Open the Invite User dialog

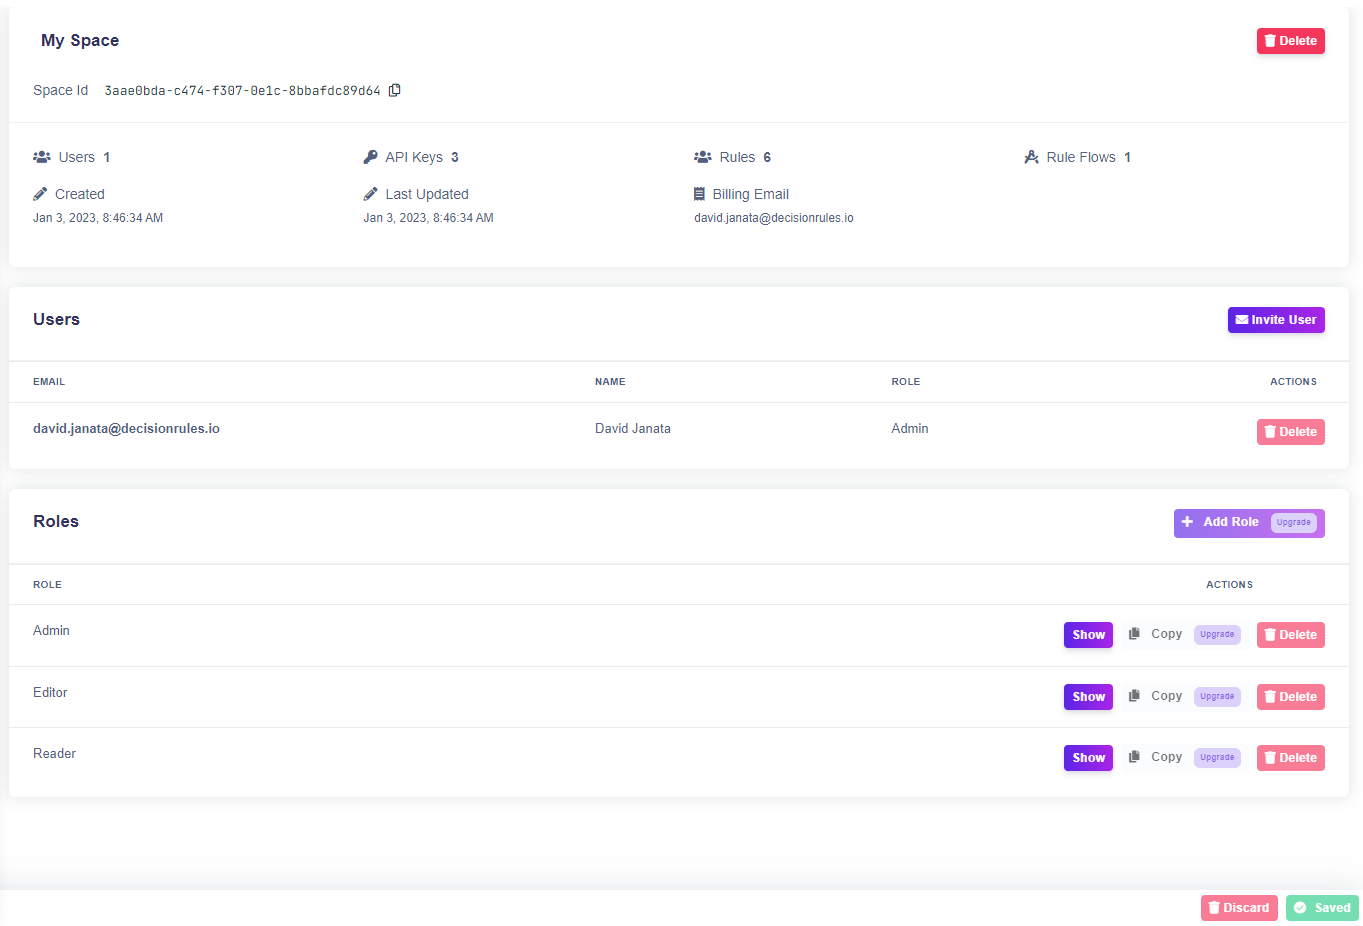click(1276, 320)
